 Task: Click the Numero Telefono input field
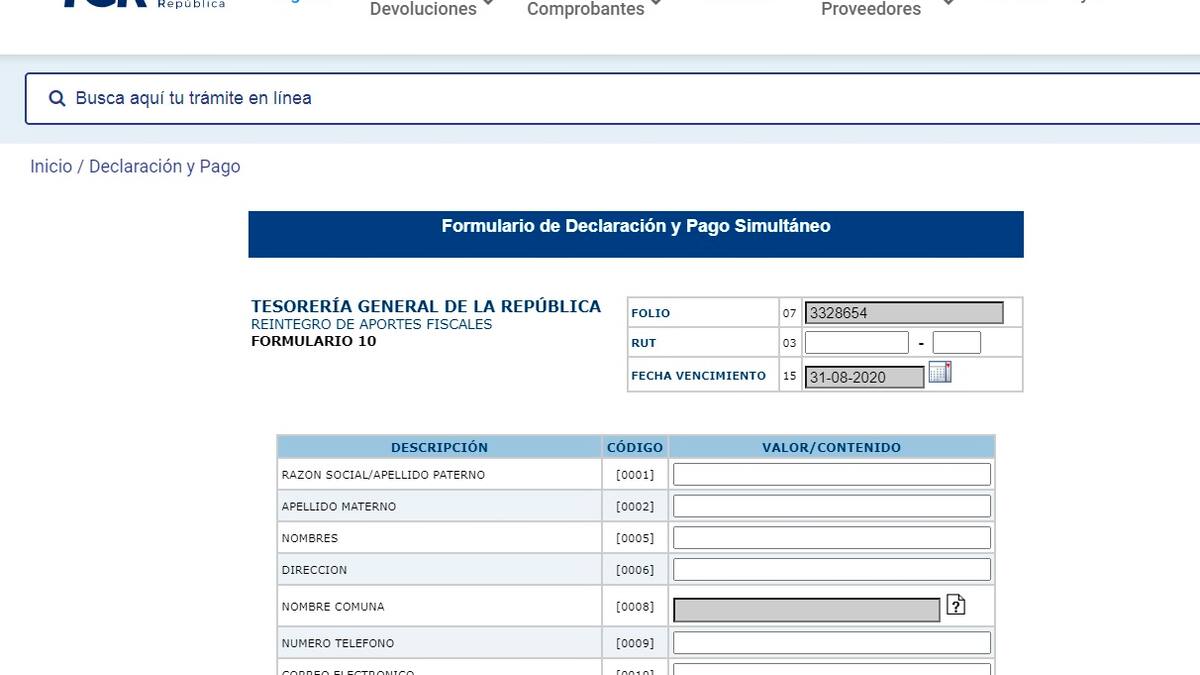pyautogui.click(x=832, y=643)
